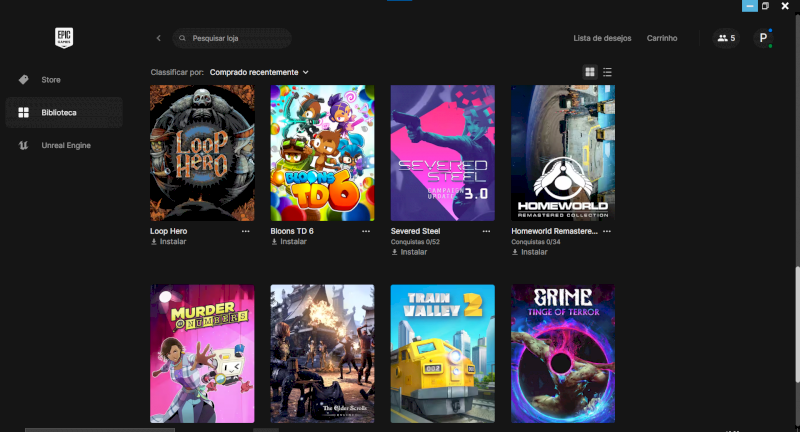This screenshot has width=800, height=432.
Task: Click the Store tag icon
Action: tap(23, 80)
